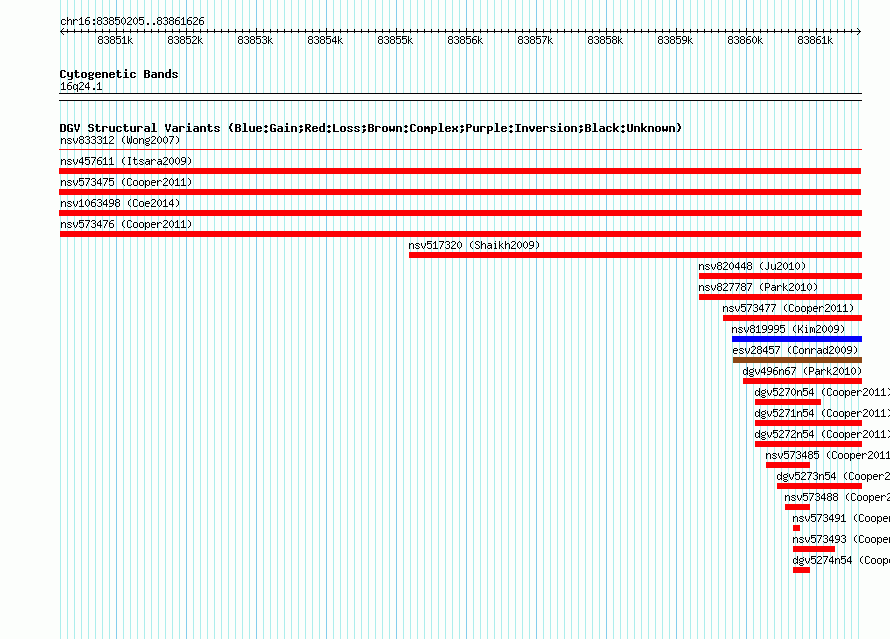Viewport: 890px width, 639px height.
Task: Click the 16q24.1 cytogenetic band bar
Action: tap(460, 97)
